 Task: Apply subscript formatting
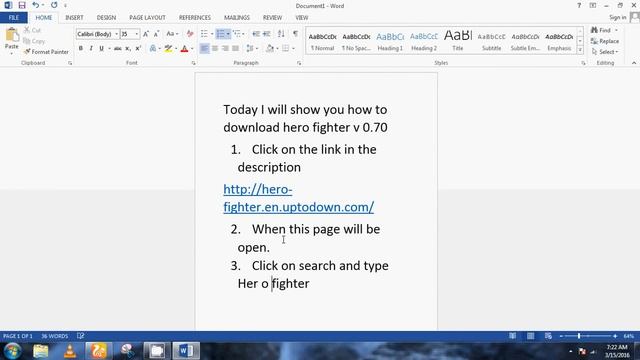click(x=128, y=49)
